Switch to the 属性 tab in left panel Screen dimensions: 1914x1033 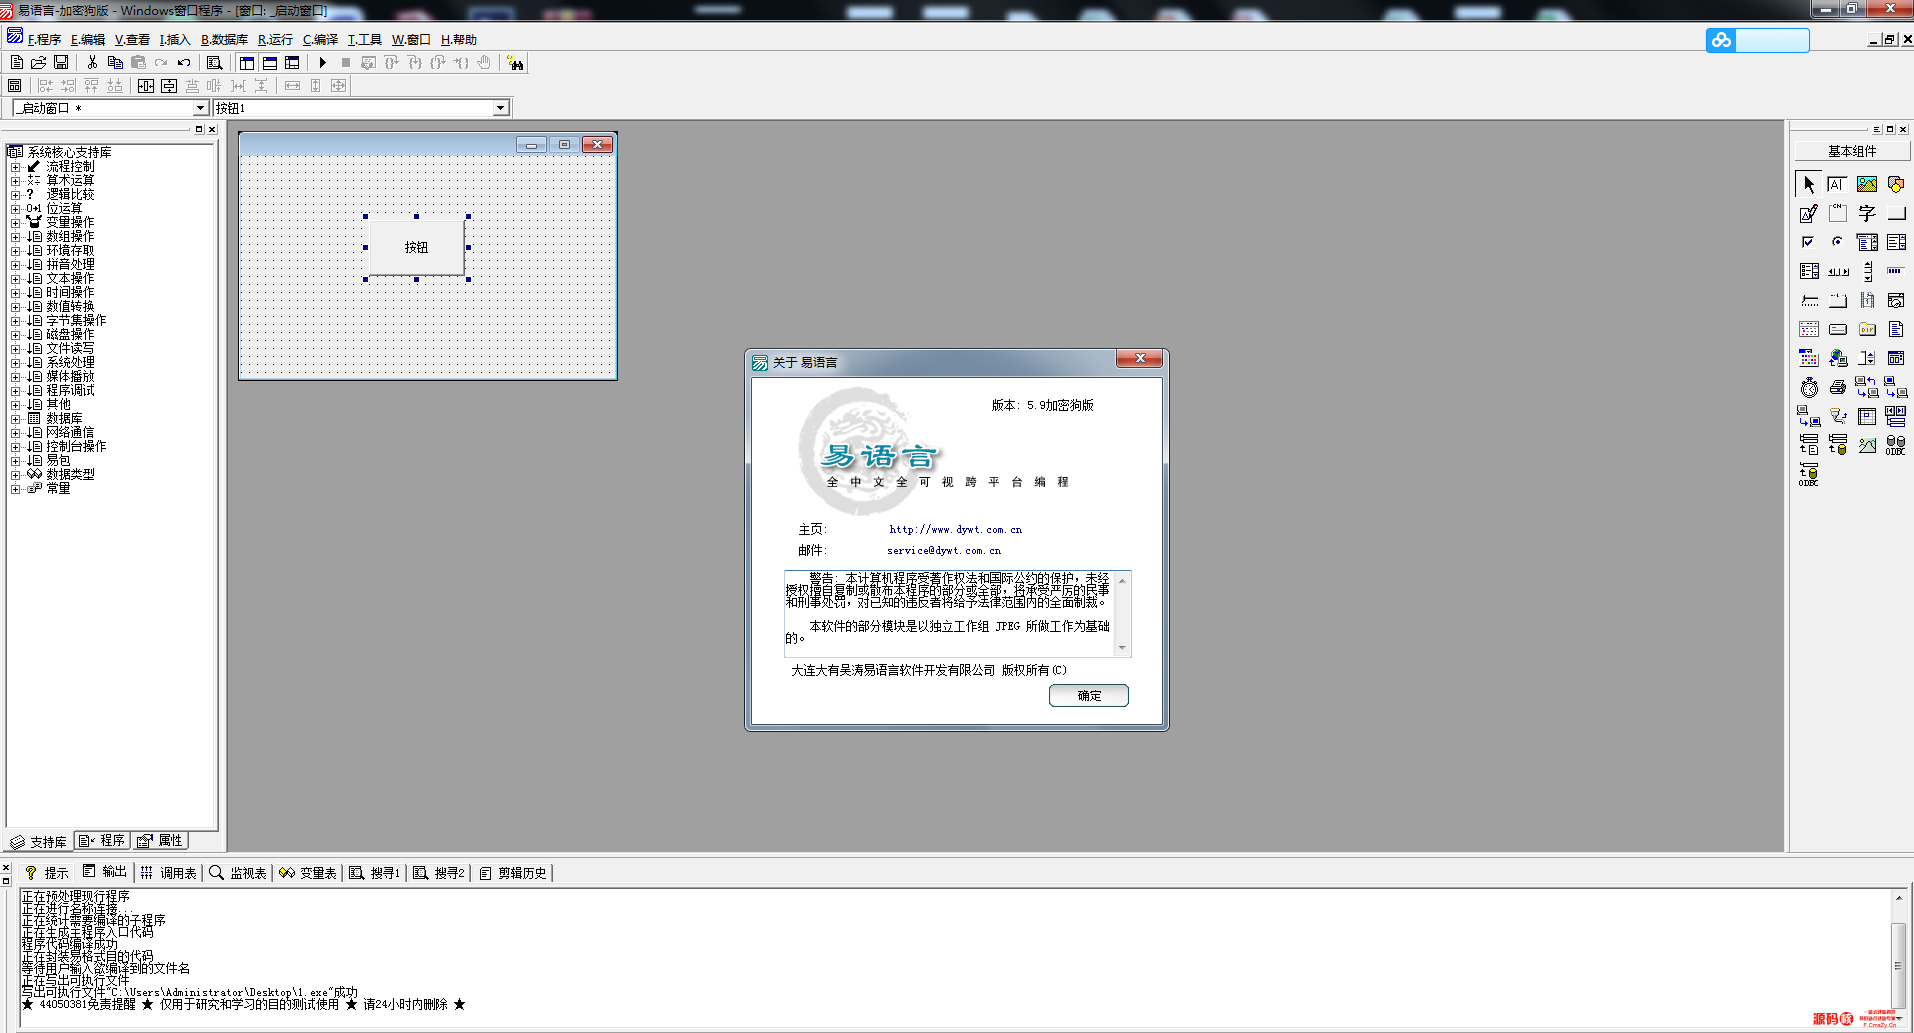160,841
